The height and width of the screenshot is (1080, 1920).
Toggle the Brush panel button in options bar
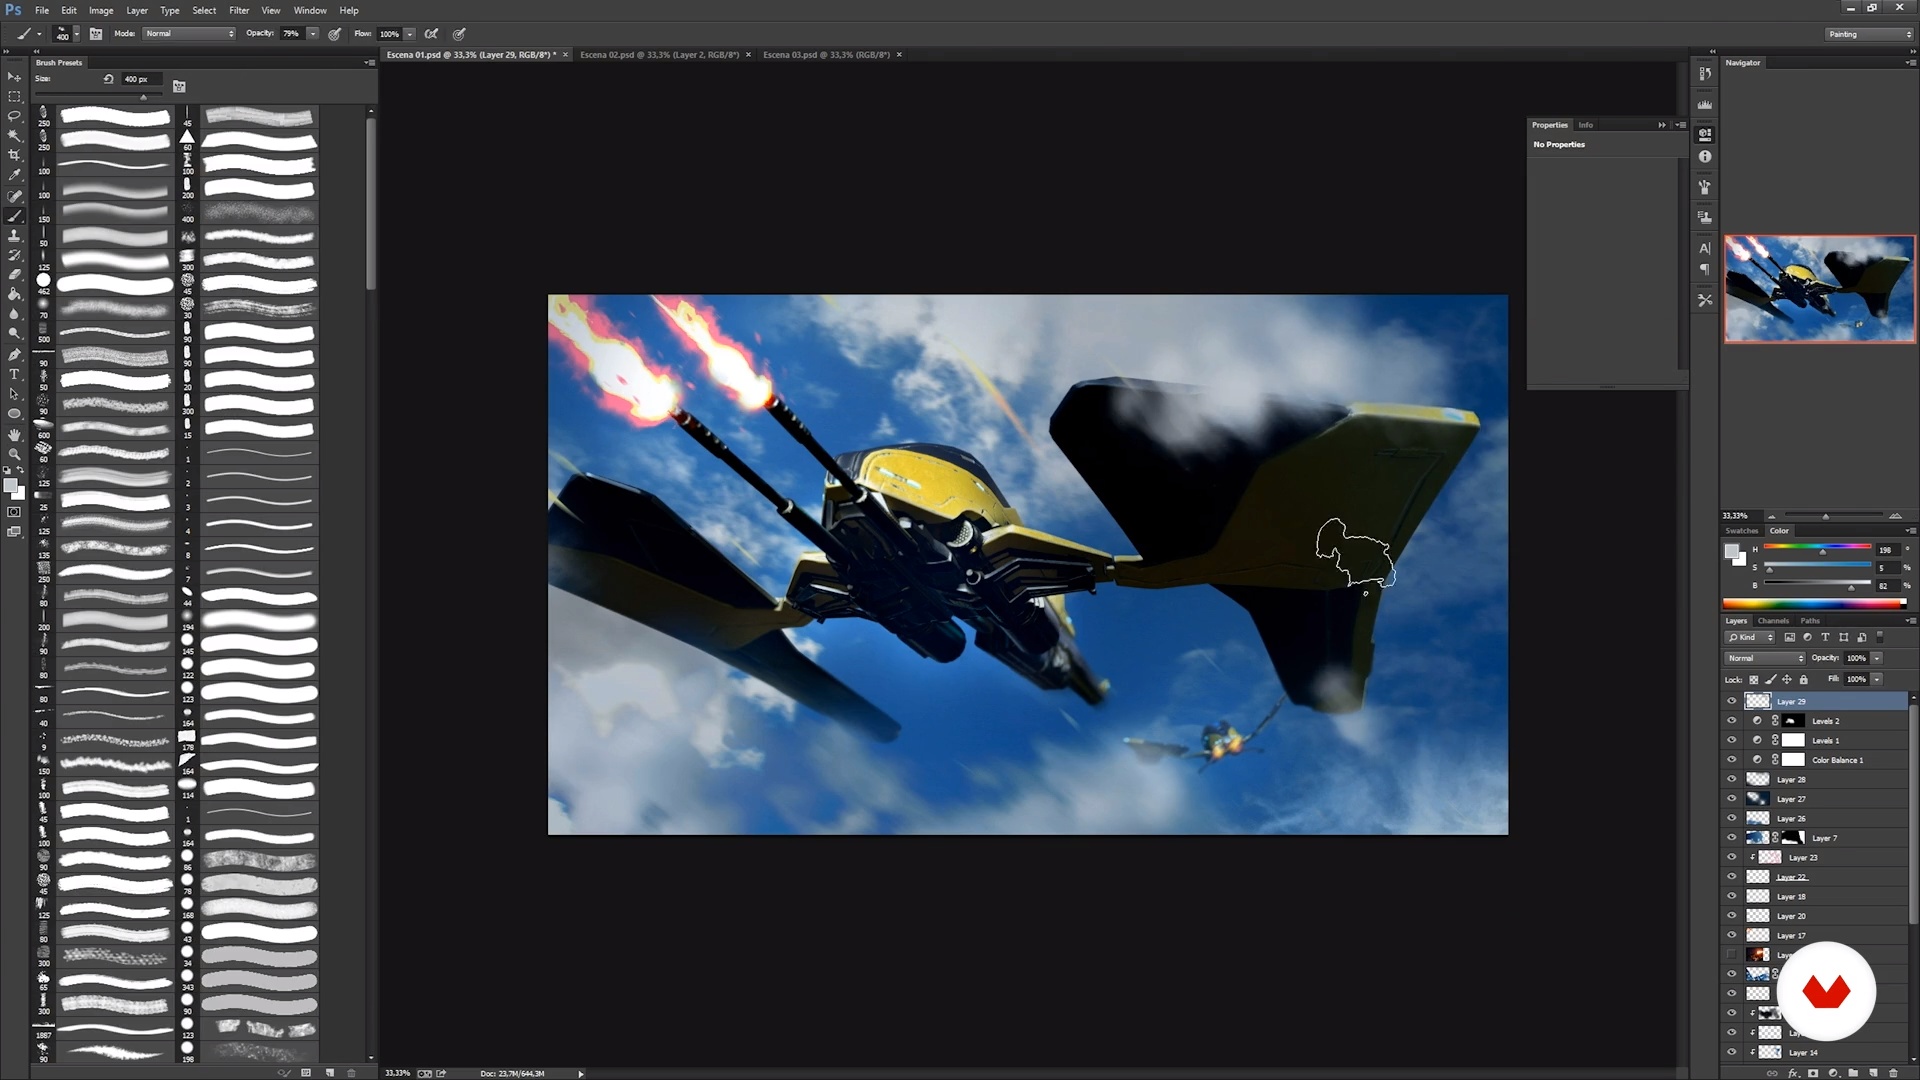coord(96,33)
